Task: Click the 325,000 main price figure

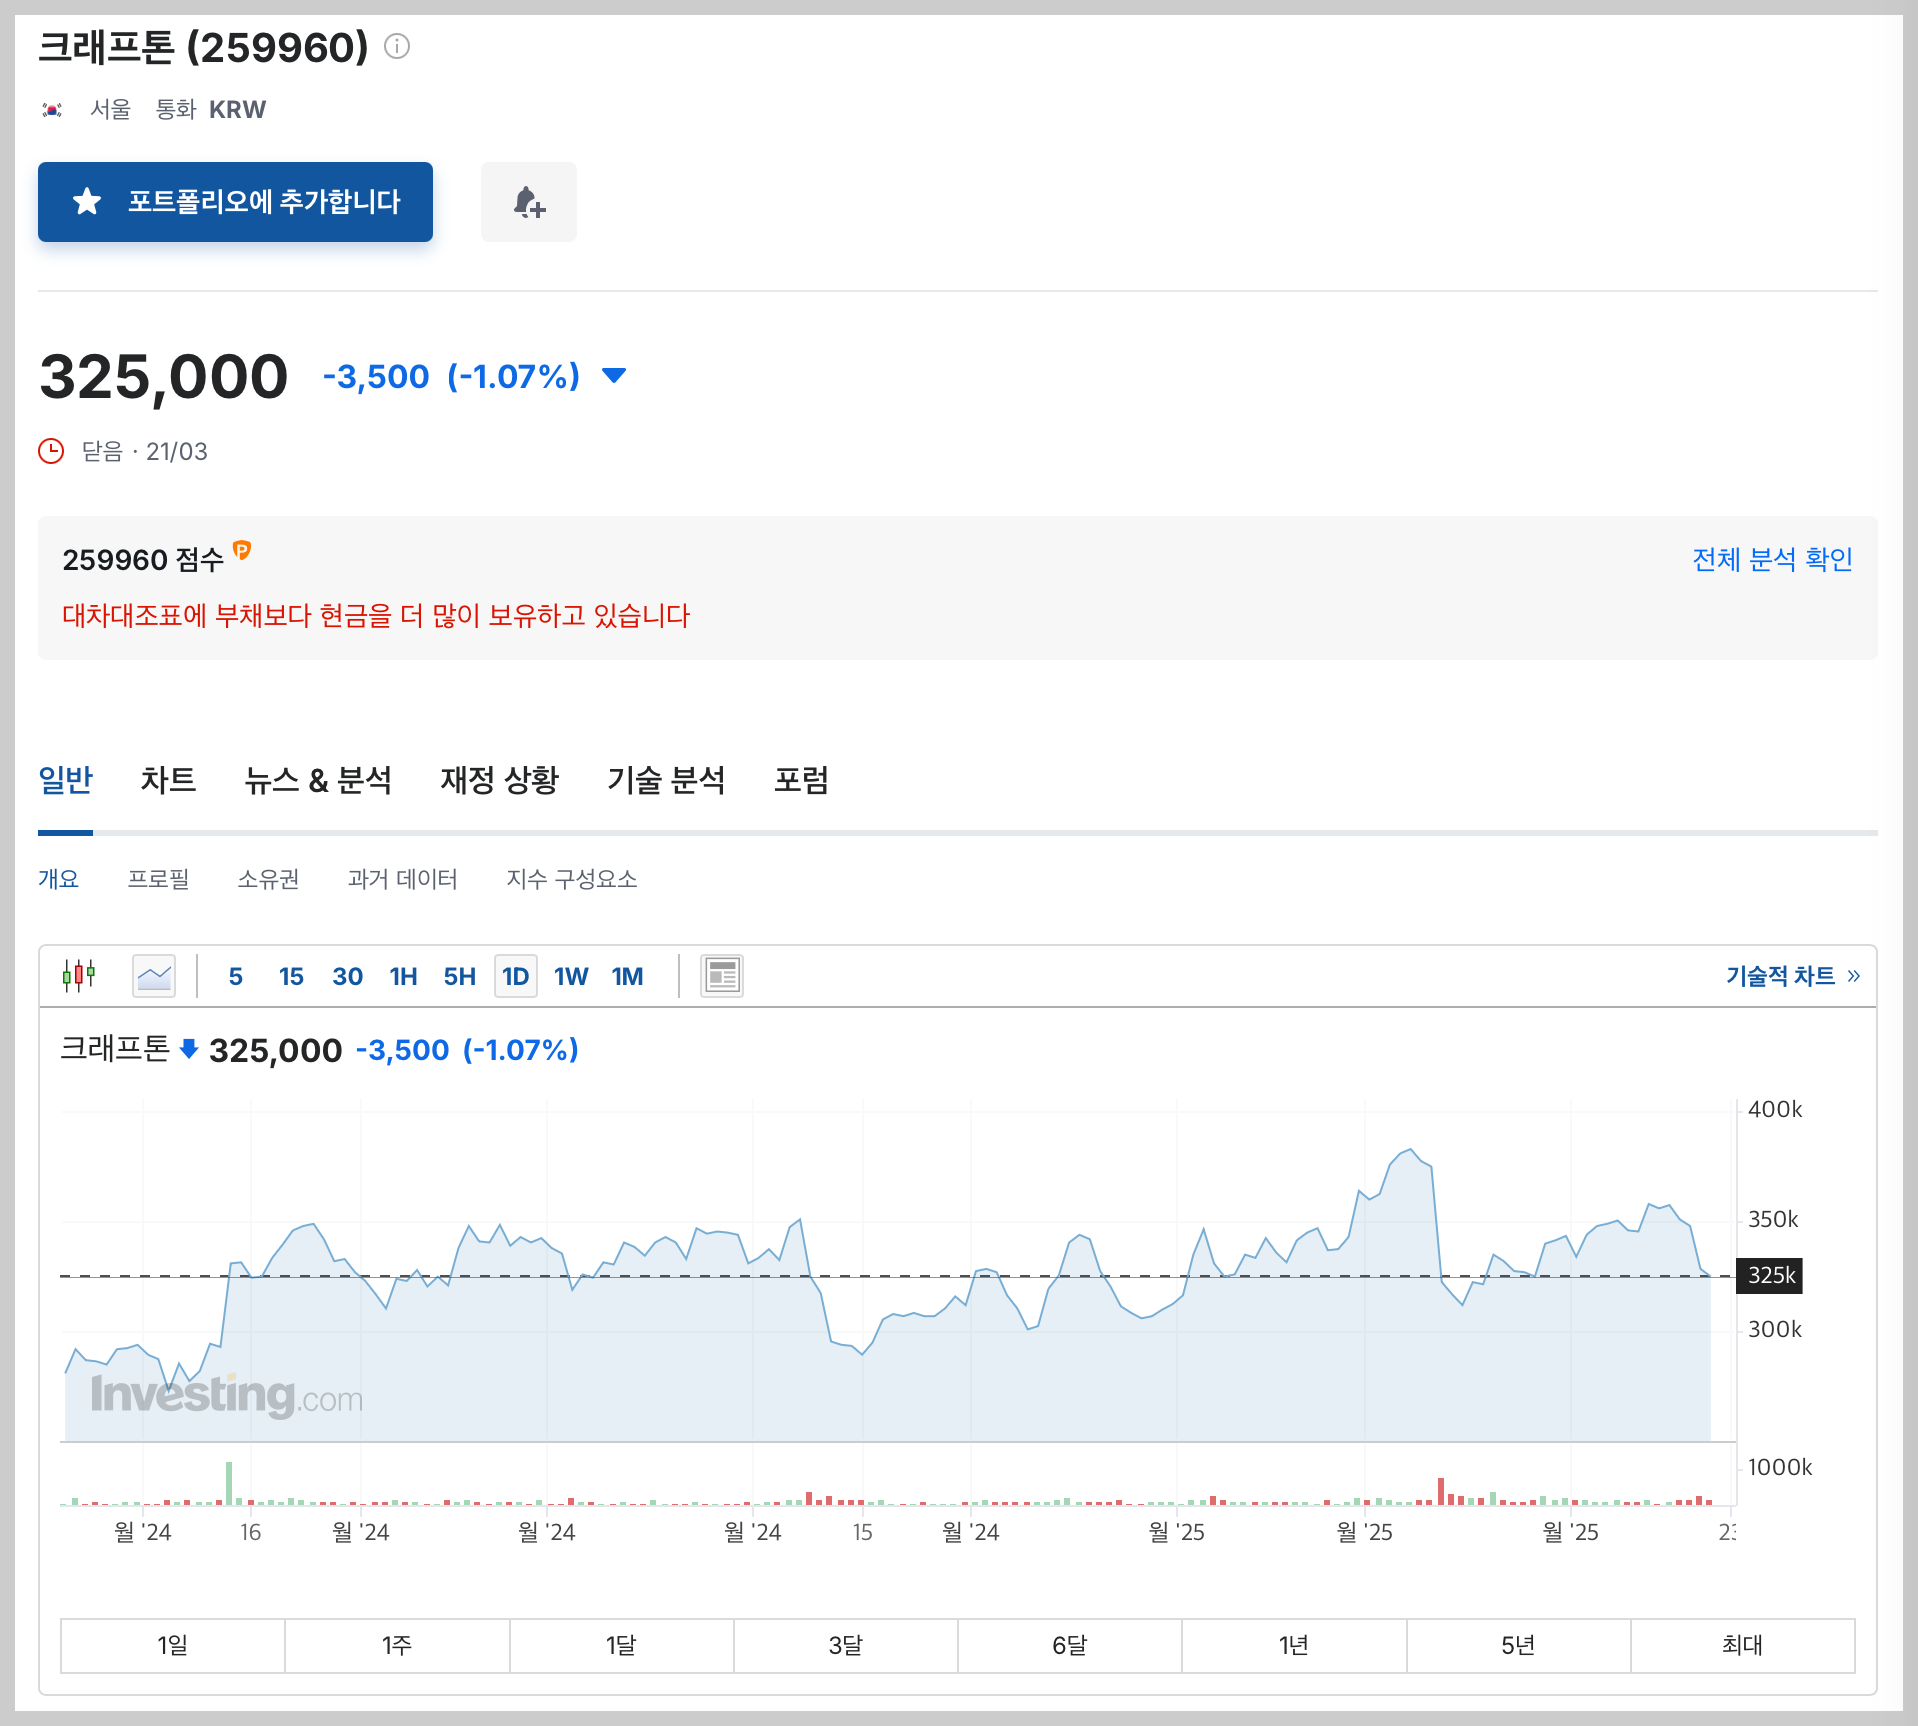Action: point(164,377)
